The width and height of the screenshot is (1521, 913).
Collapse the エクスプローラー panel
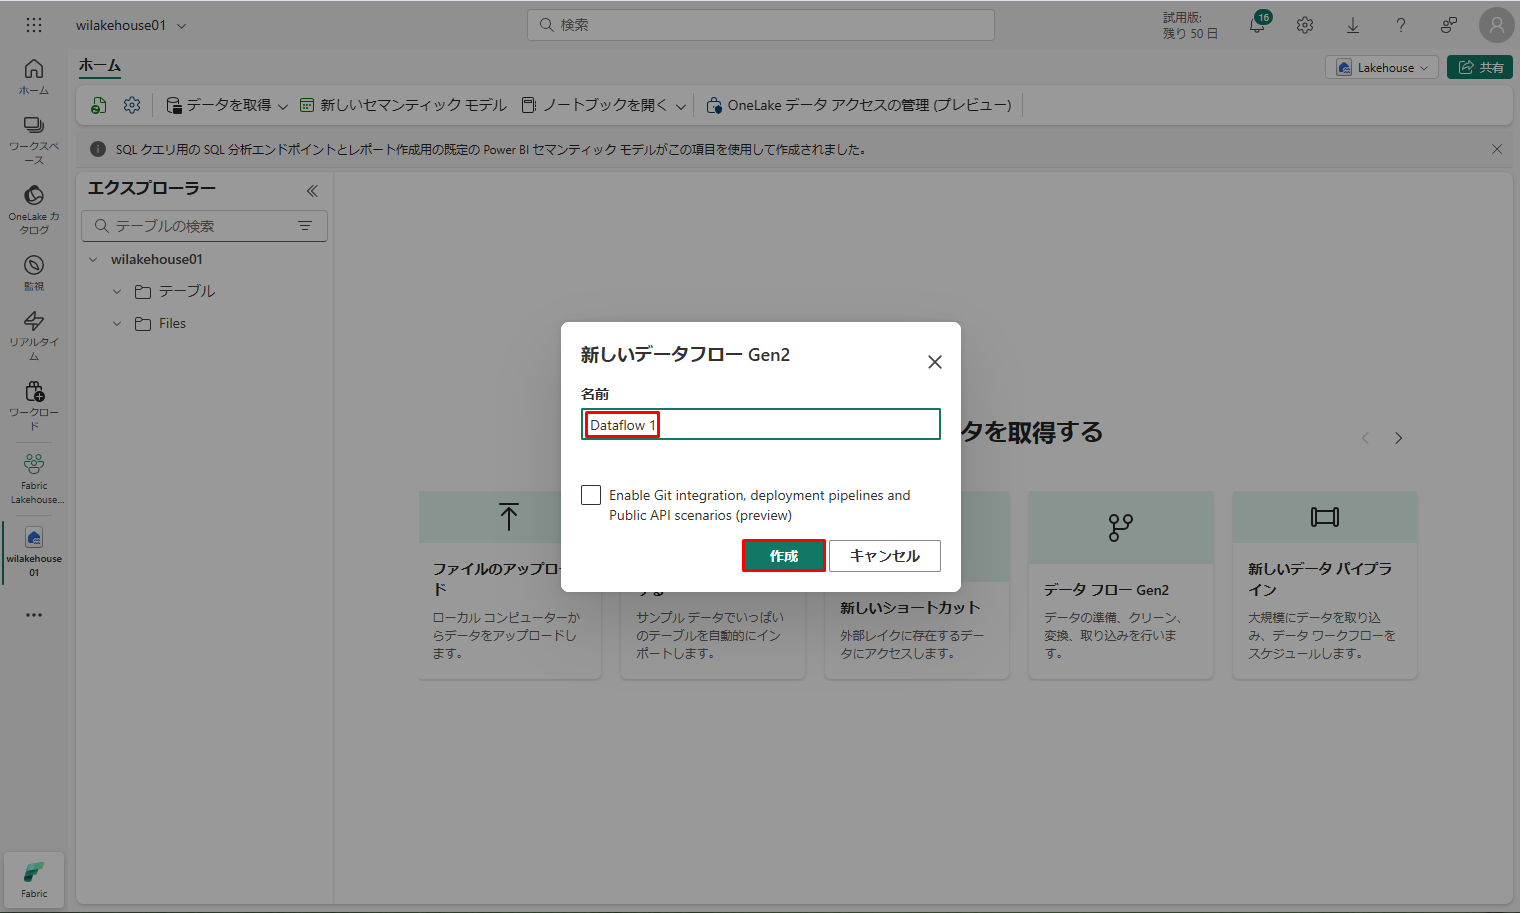[x=312, y=190]
